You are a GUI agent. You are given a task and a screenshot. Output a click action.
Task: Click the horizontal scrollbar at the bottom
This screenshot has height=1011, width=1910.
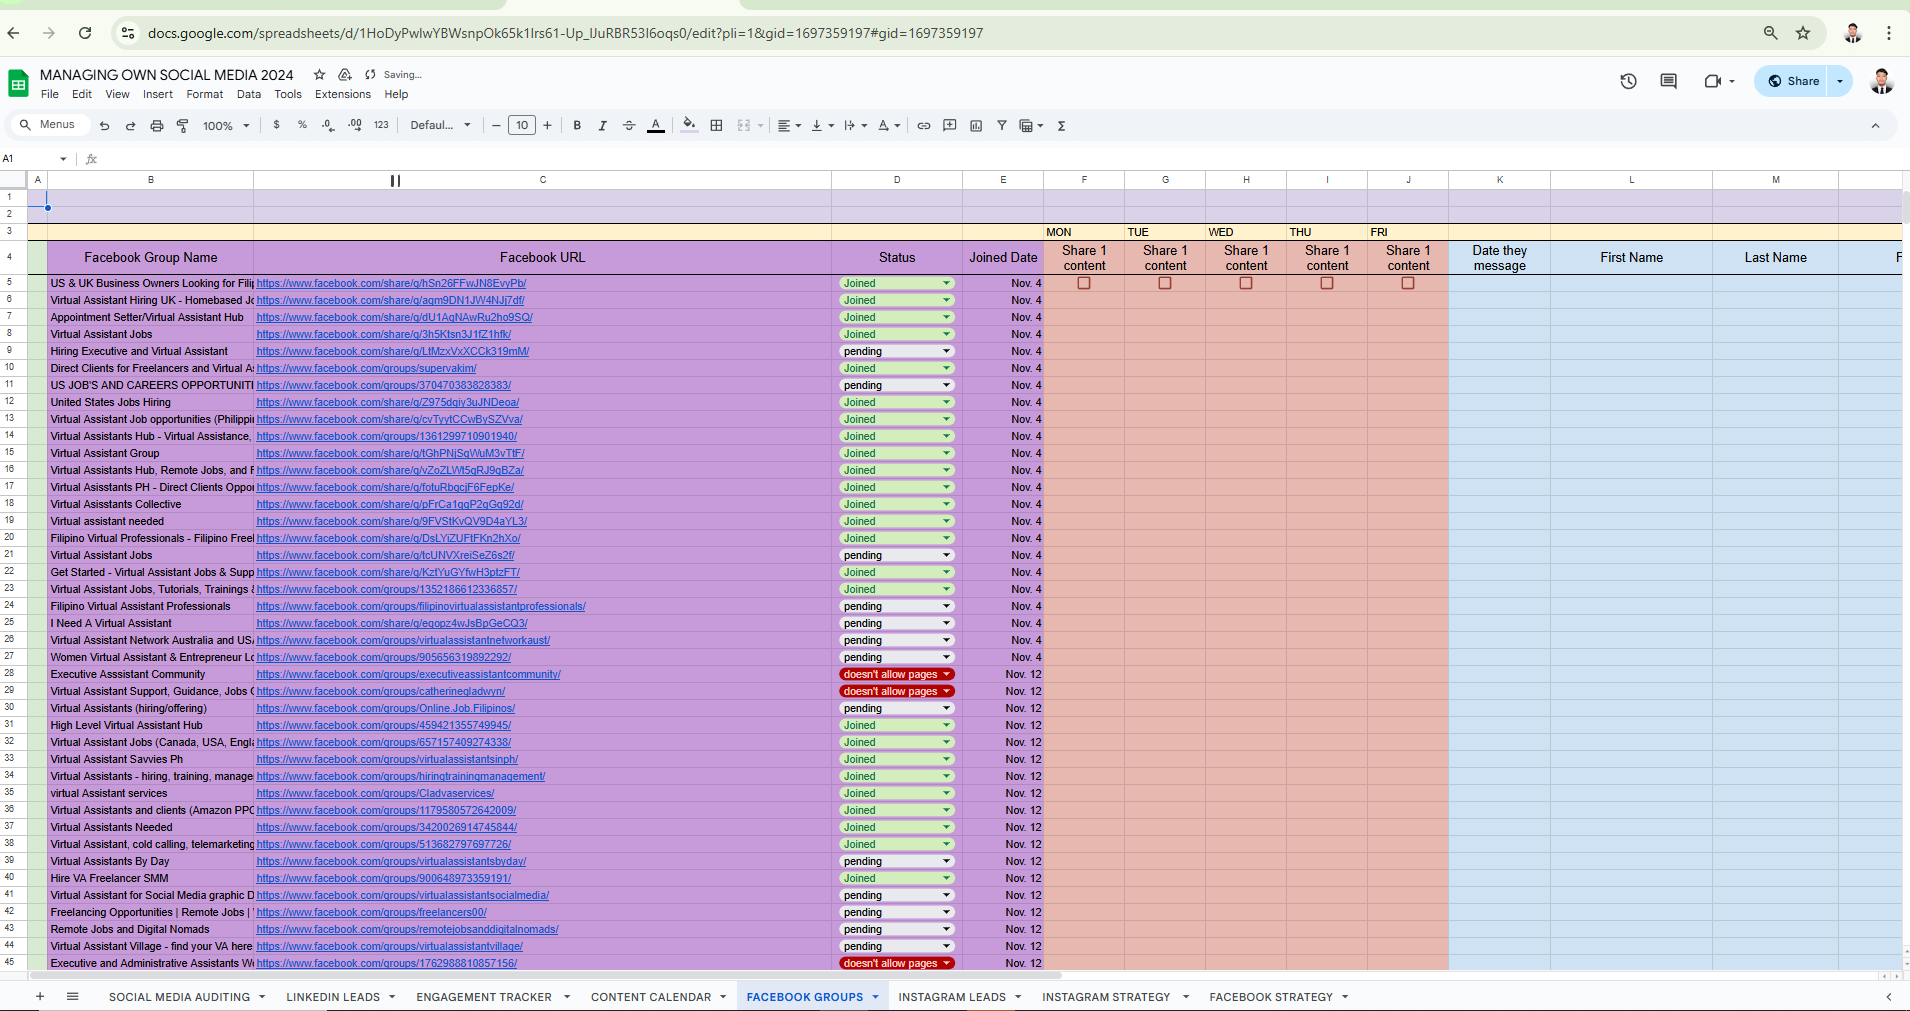(545, 975)
